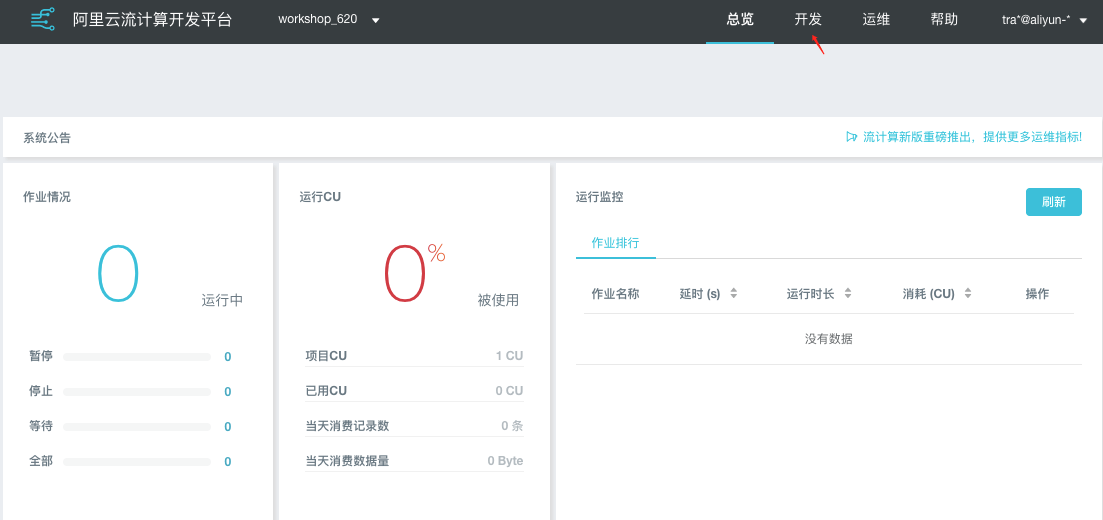Click the 0 Byte value
Screen dimensions: 1103x520
(506, 461)
